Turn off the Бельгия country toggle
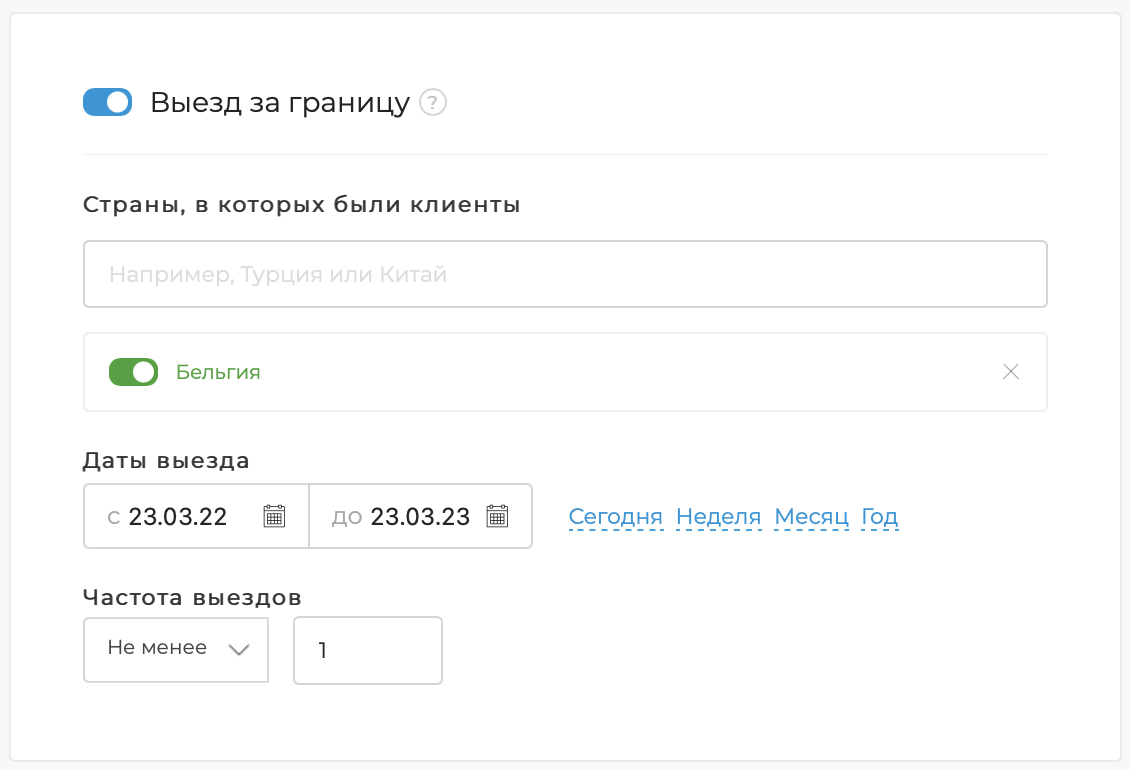The image size is (1130, 770). [133, 371]
